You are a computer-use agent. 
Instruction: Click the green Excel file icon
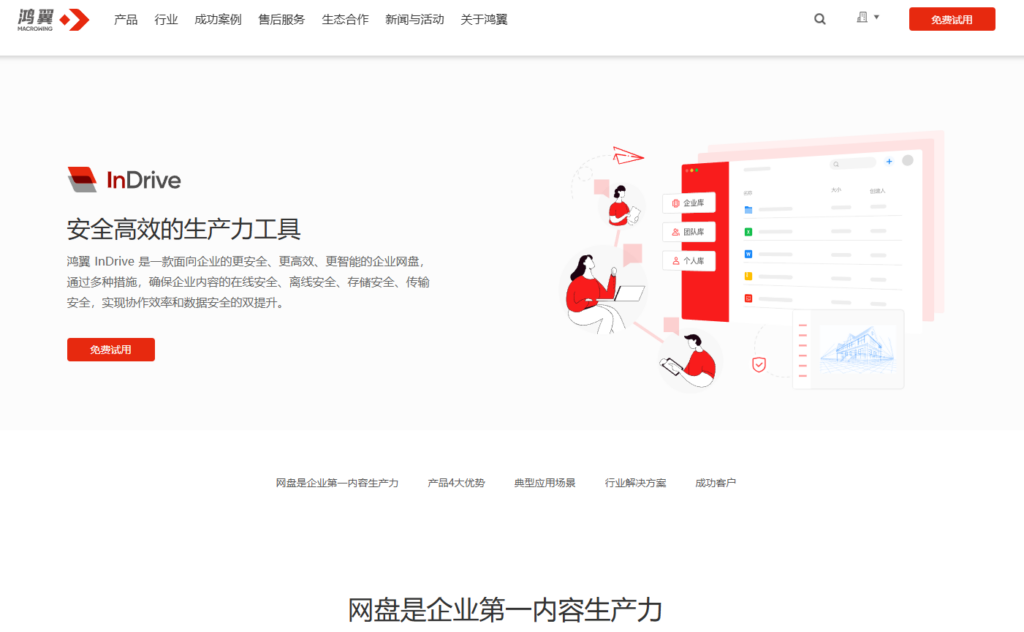pyautogui.click(x=748, y=232)
